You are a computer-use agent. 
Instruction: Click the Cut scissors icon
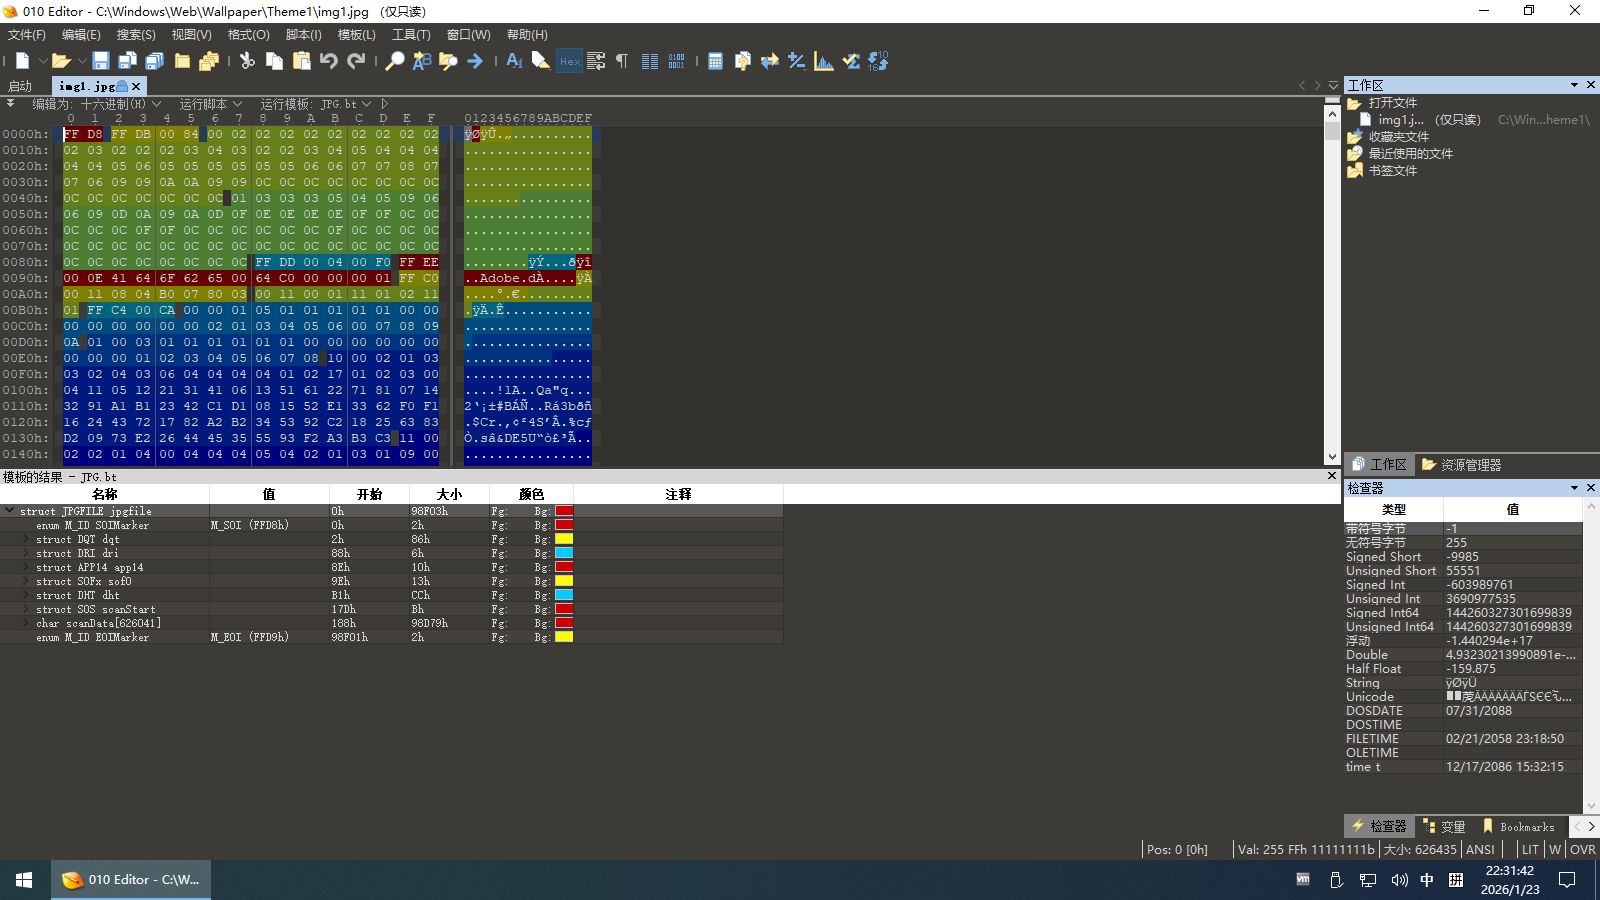247,61
